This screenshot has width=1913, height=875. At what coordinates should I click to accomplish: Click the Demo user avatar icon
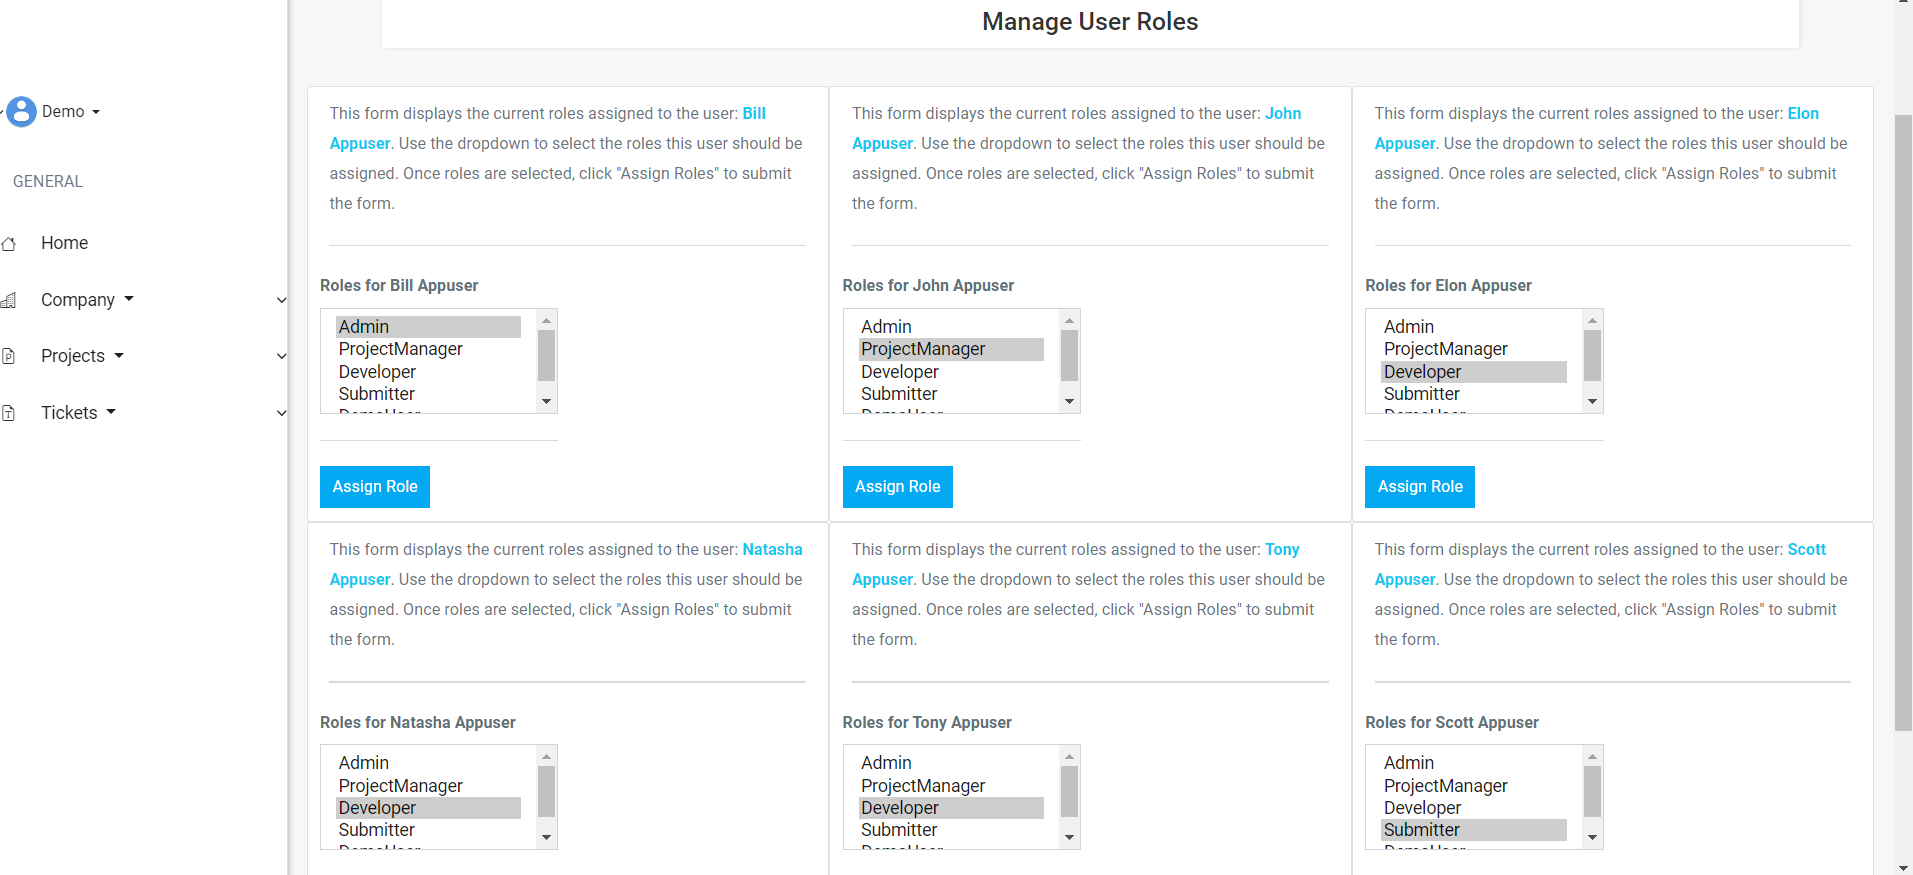pyautogui.click(x=21, y=112)
